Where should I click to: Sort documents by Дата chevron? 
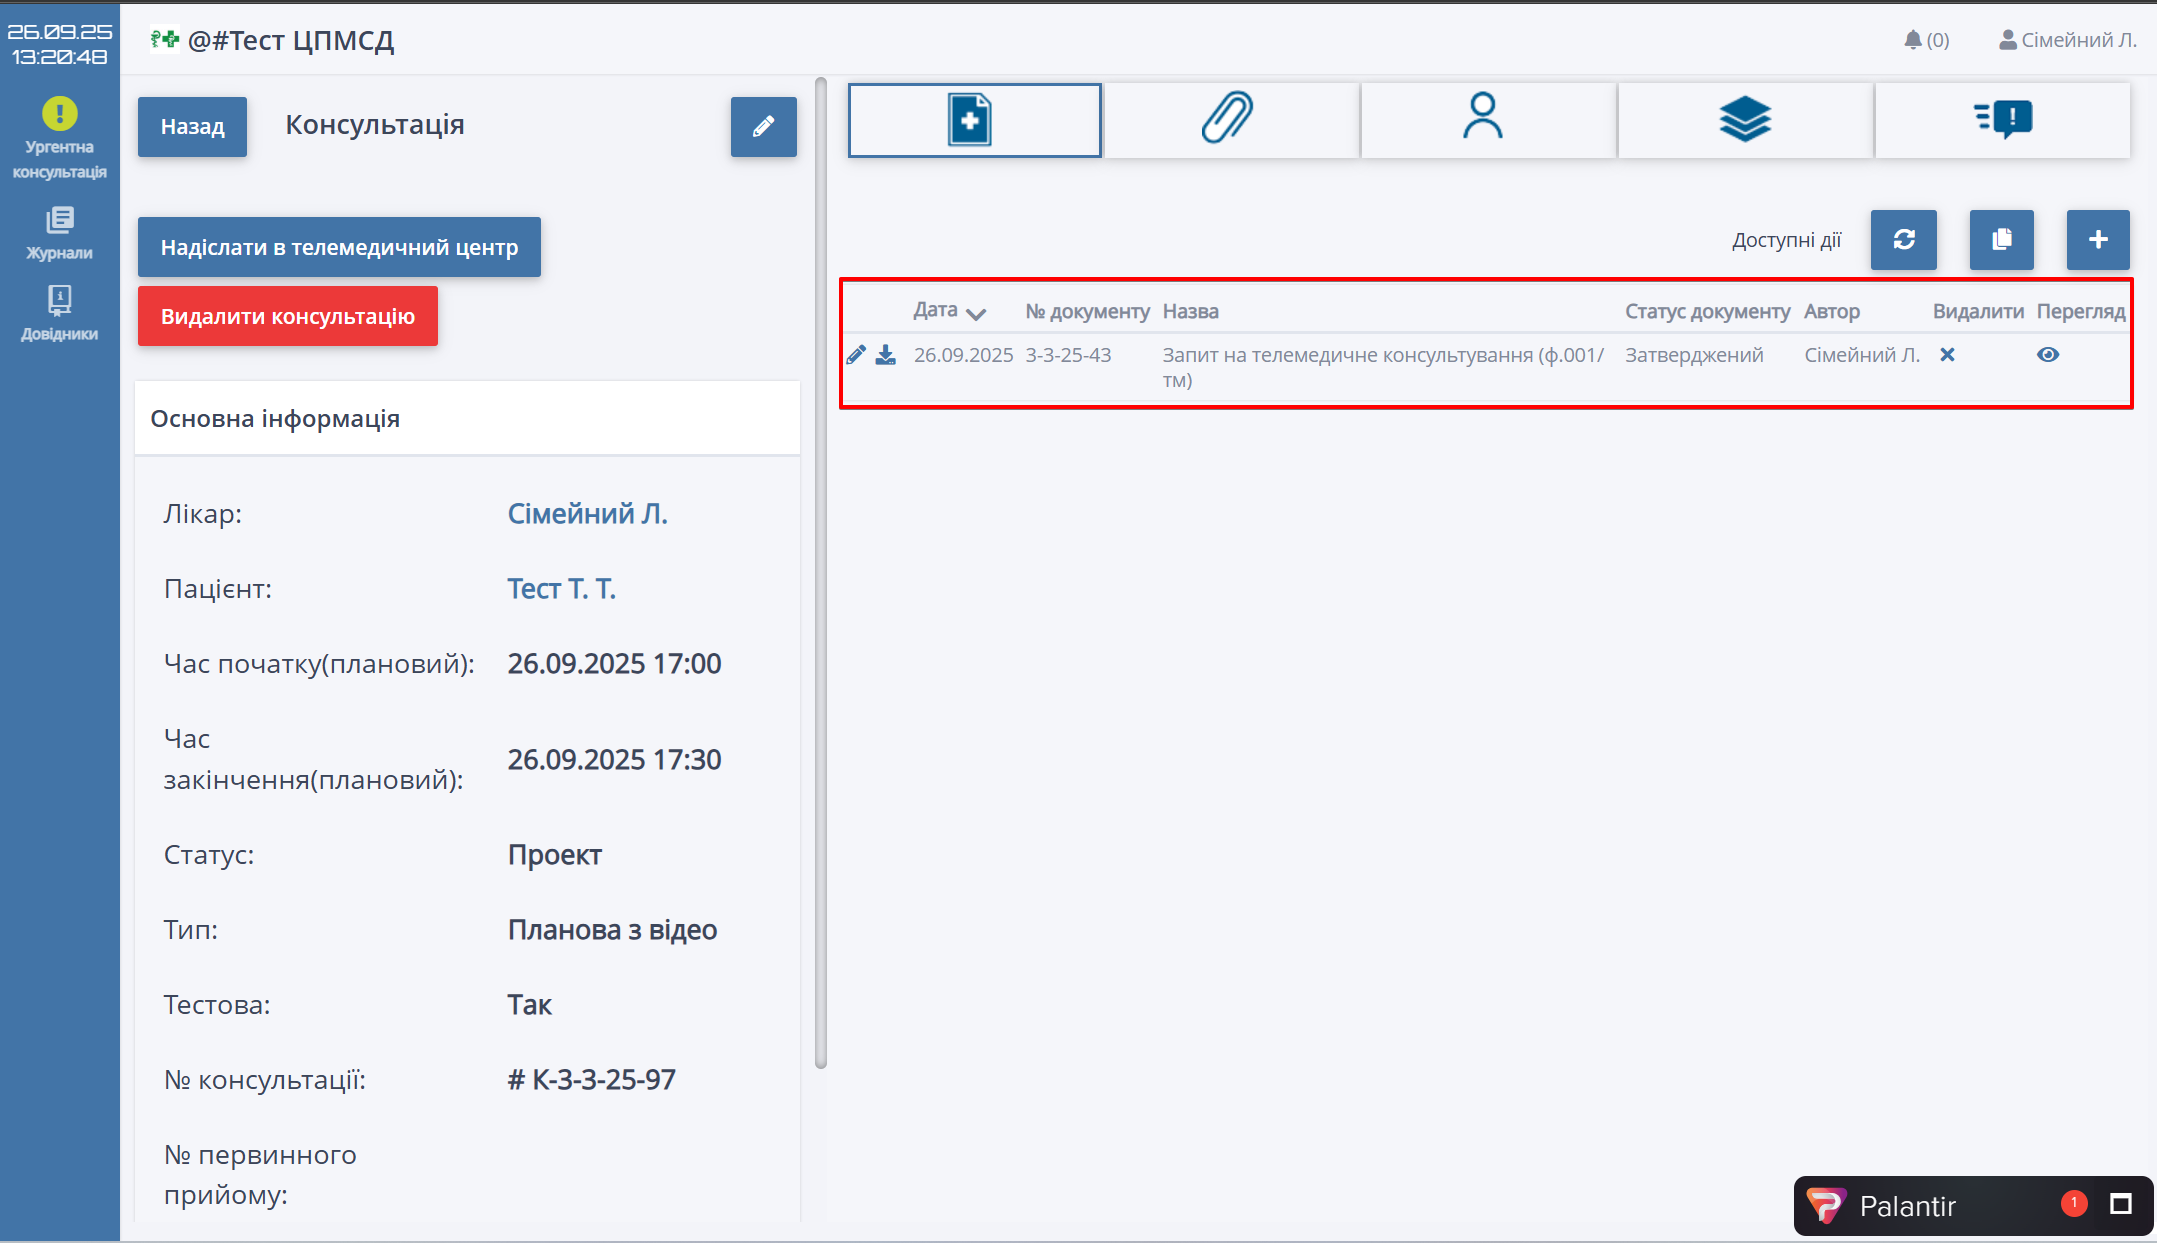tap(976, 314)
